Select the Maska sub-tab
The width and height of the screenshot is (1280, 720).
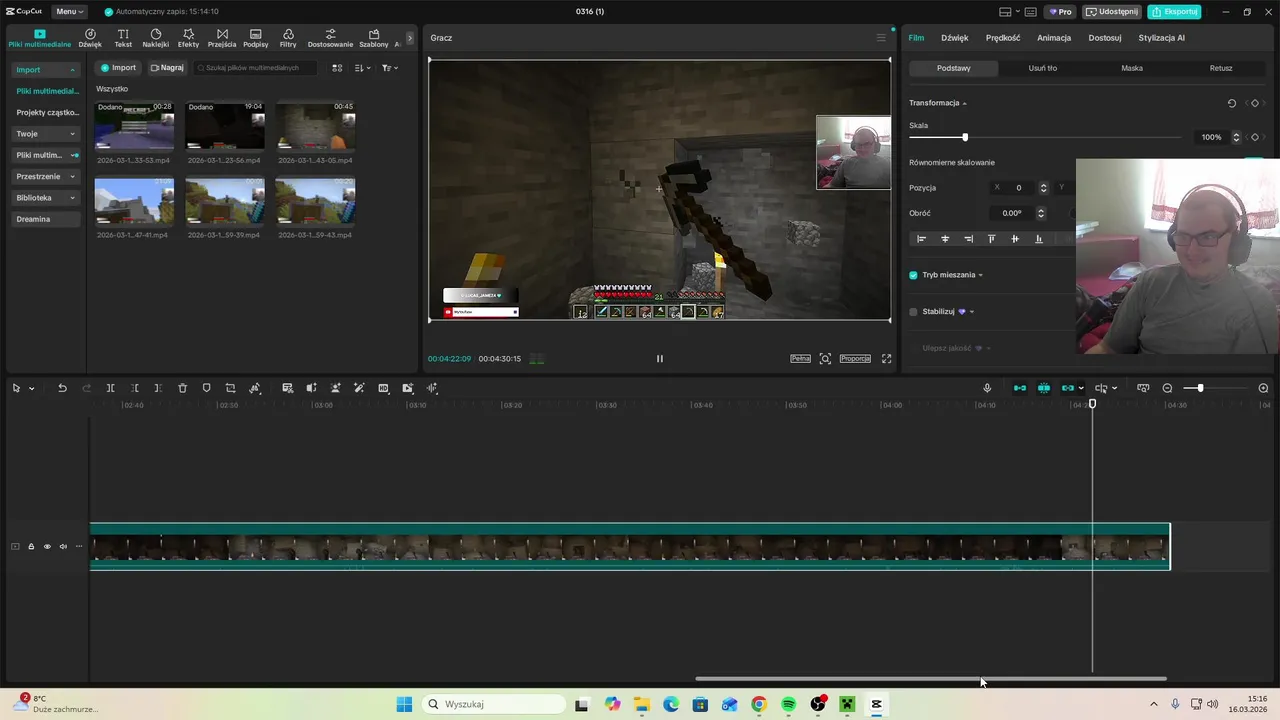pos(1132,68)
